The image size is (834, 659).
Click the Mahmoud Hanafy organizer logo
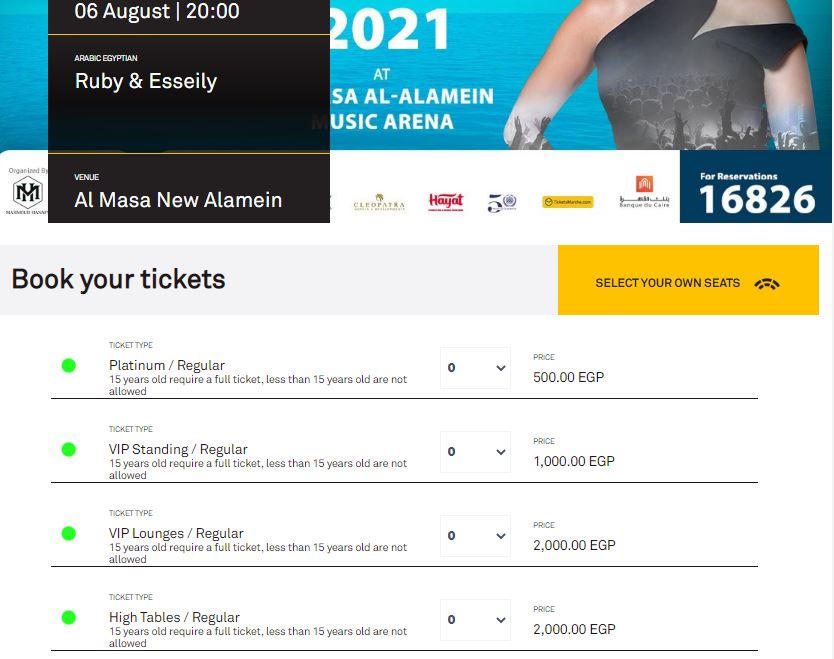click(x=27, y=193)
